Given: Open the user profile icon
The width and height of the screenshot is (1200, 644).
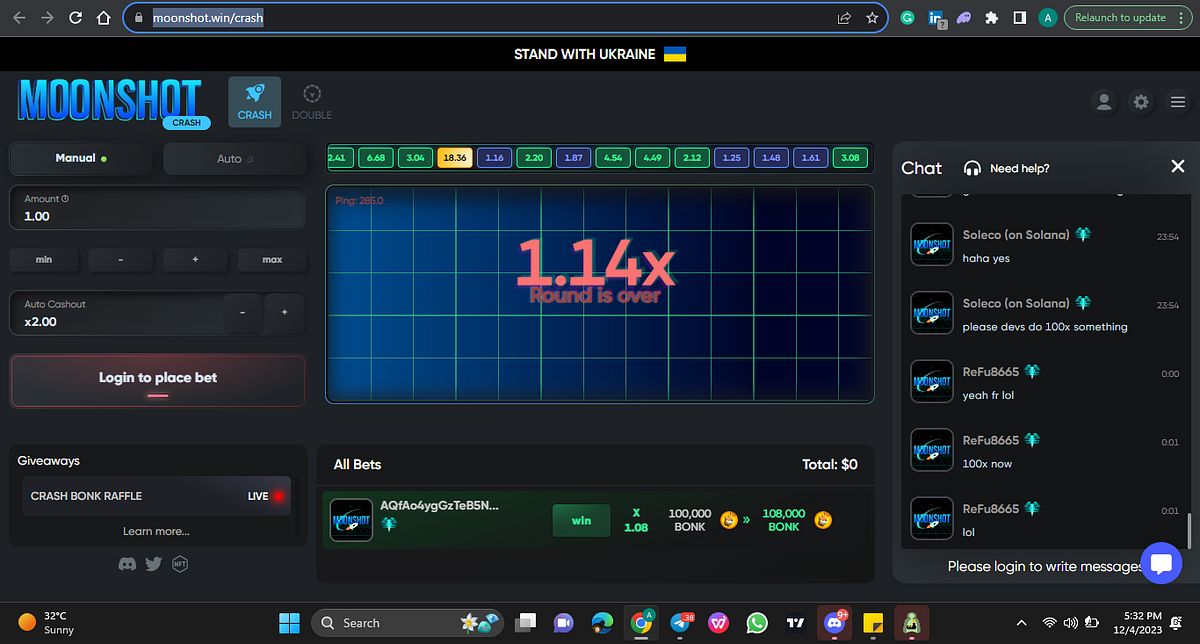Looking at the screenshot, I should point(1104,102).
